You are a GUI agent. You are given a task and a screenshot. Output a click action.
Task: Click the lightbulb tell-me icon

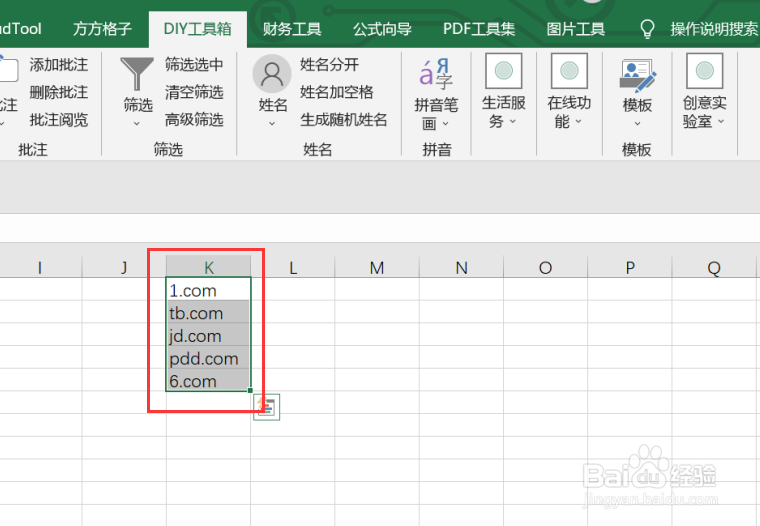[x=648, y=29]
